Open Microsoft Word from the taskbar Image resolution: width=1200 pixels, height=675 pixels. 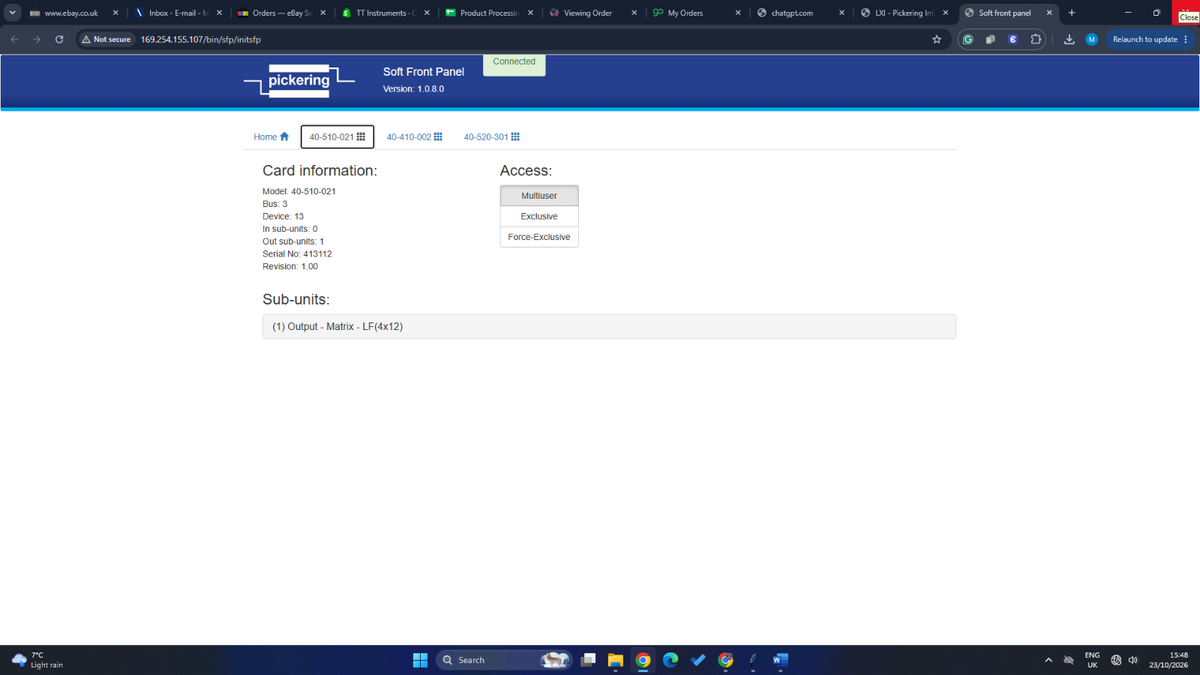[x=780, y=660]
